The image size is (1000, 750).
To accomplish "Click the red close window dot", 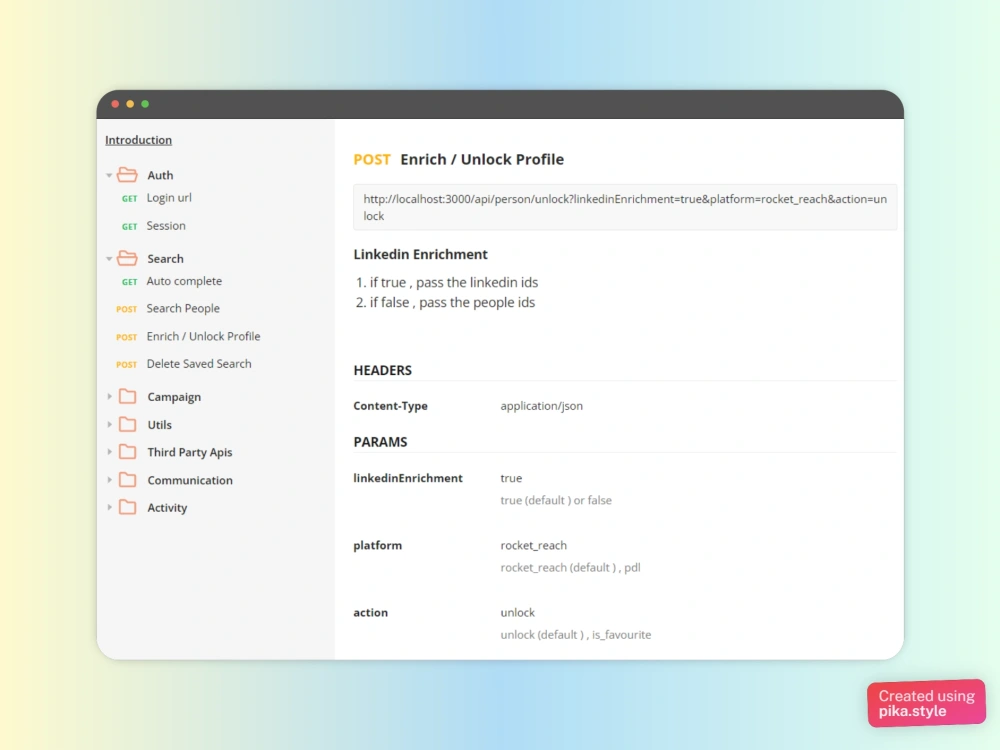I will tap(115, 104).
